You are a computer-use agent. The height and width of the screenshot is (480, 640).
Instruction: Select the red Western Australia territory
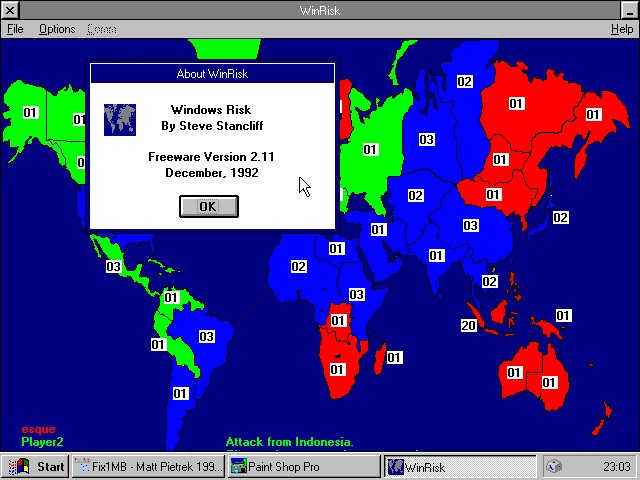click(514, 373)
